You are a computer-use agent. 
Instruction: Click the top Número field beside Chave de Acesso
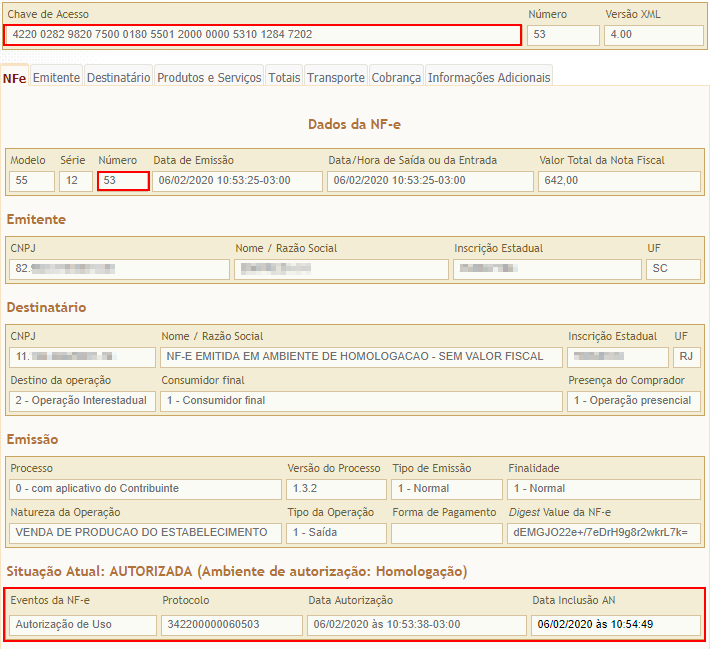click(x=563, y=35)
